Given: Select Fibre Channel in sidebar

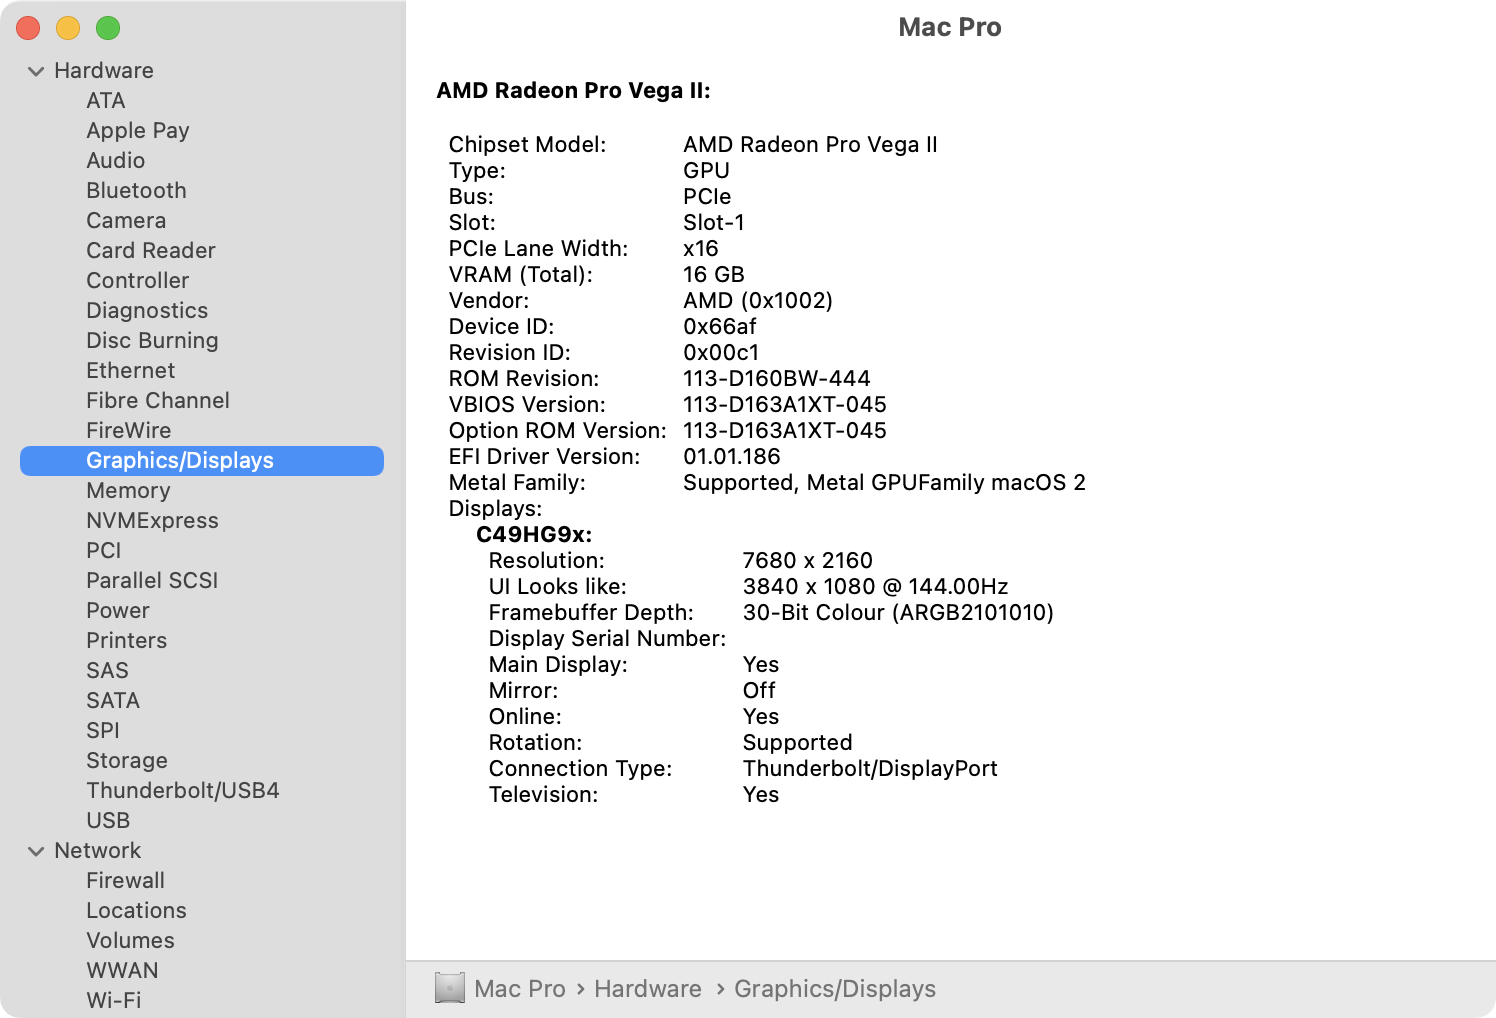Looking at the screenshot, I should tap(158, 401).
